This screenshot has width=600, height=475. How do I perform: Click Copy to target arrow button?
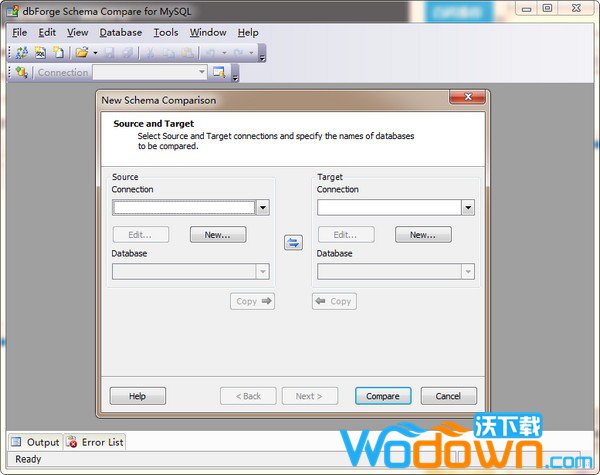point(253,301)
